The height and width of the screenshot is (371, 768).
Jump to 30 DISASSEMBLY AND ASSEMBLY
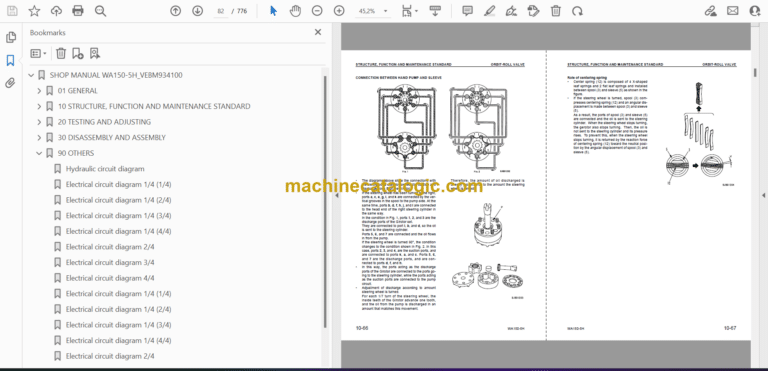click(x=112, y=138)
